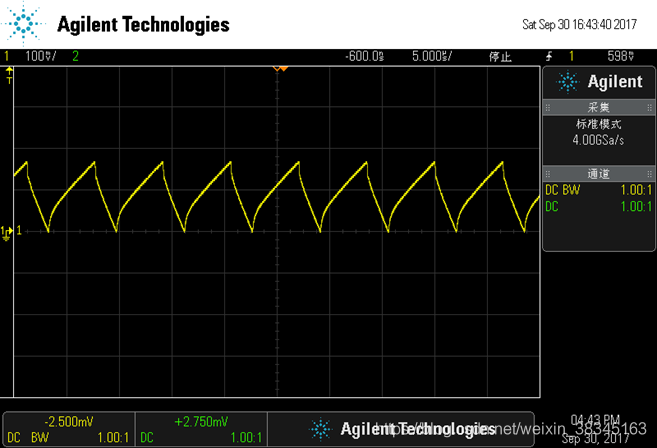This screenshot has height=448, width=657.
Task: Click the Agilent Technologies bottom banner logo
Action: click(401, 429)
